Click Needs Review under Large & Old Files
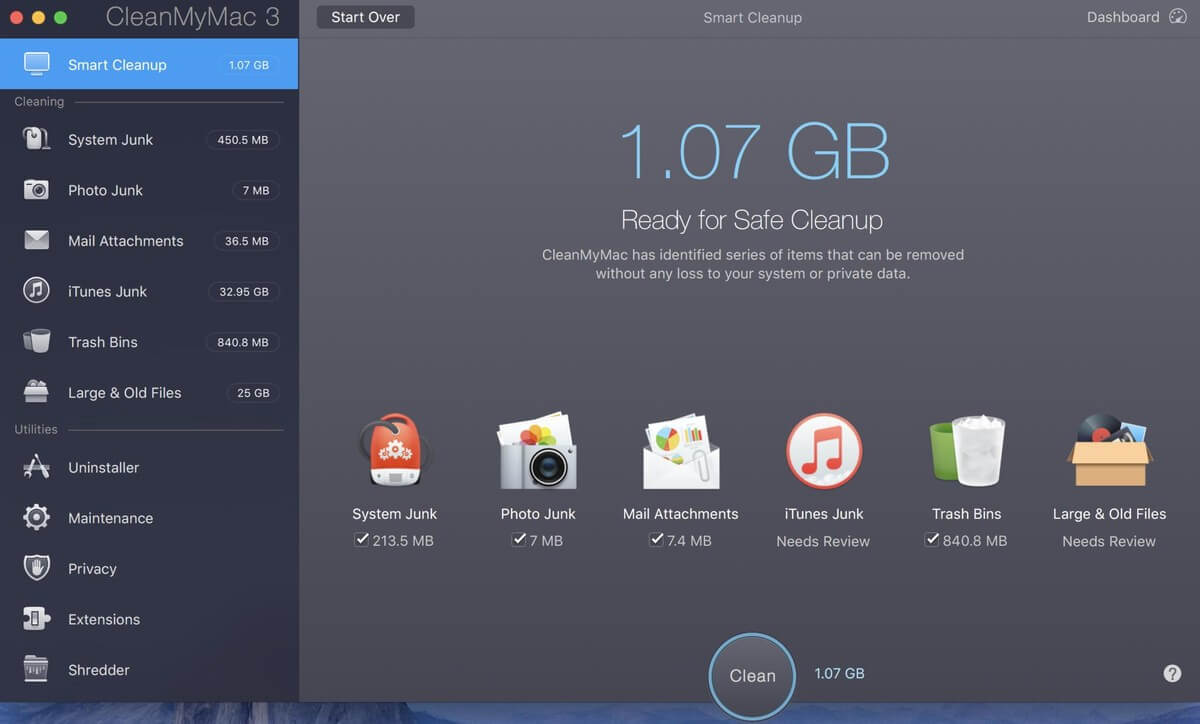Image resolution: width=1200 pixels, height=724 pixels. 1109,541
